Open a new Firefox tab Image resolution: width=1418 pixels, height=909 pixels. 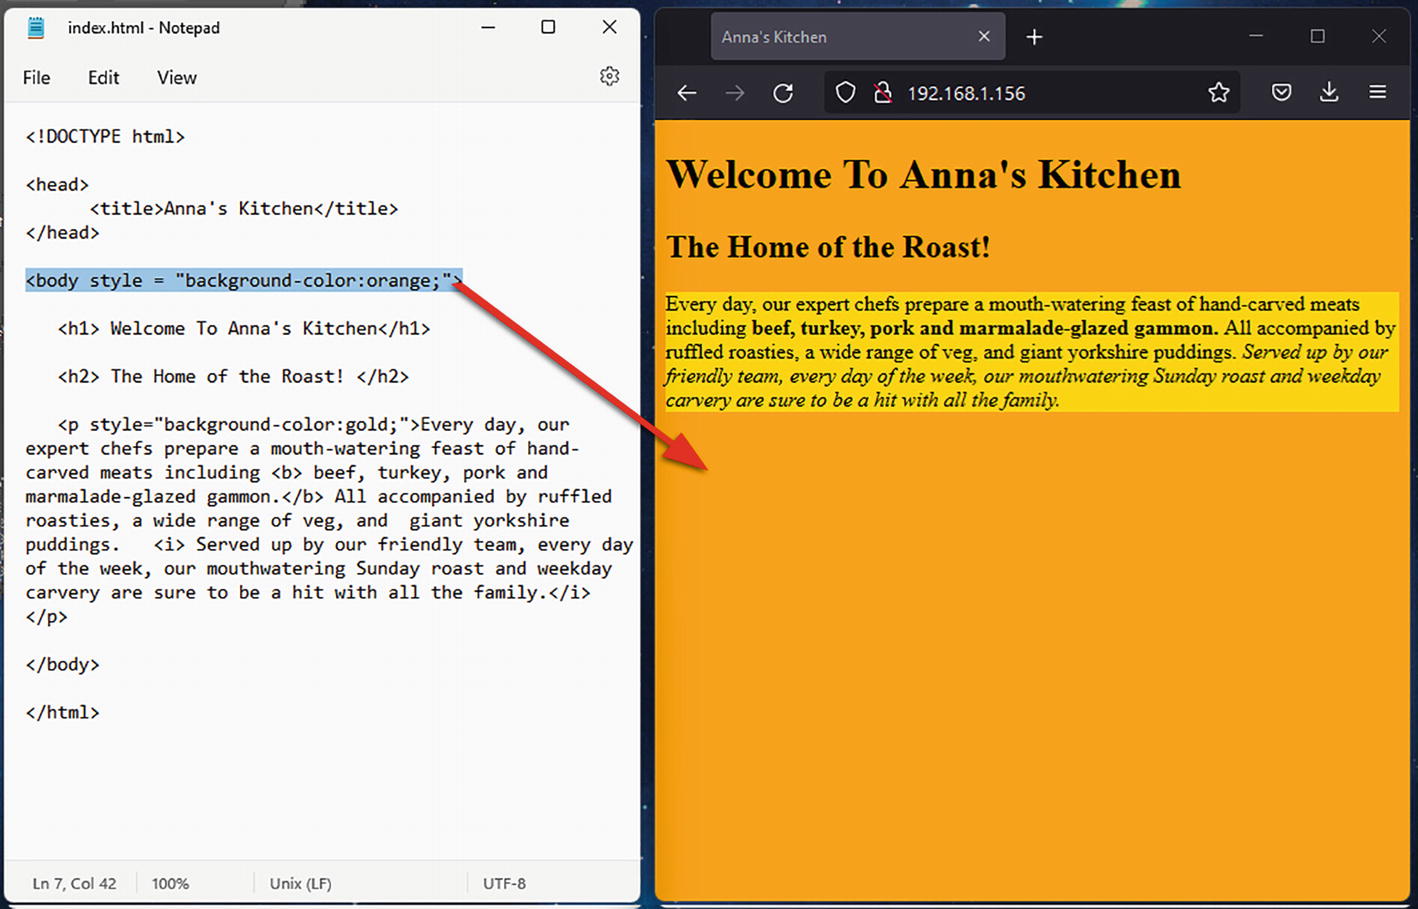pos(1034,37)
